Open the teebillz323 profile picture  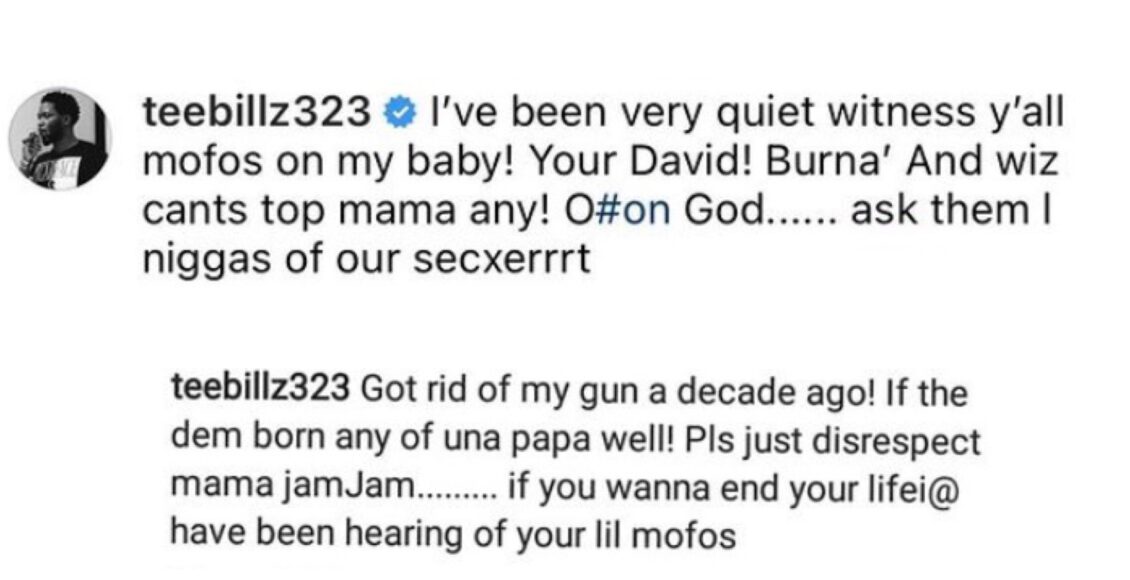pyautogui.click(x=60, y=138)
